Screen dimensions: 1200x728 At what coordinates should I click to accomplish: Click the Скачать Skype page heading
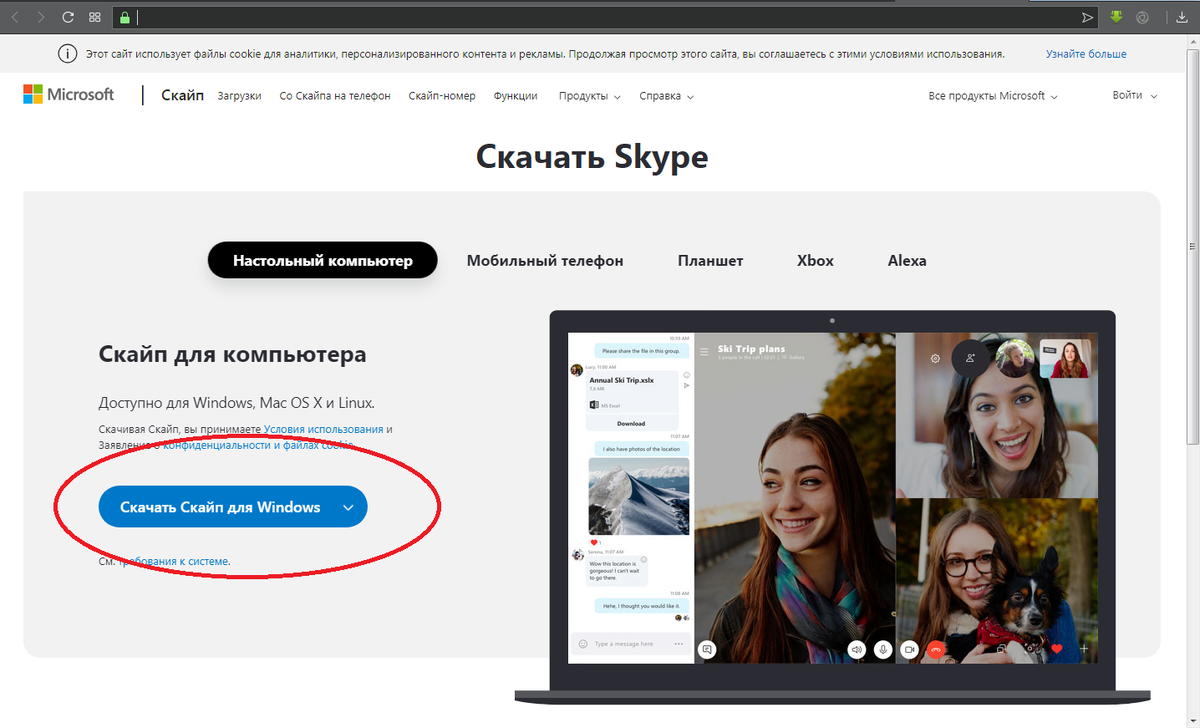point(592,157)
